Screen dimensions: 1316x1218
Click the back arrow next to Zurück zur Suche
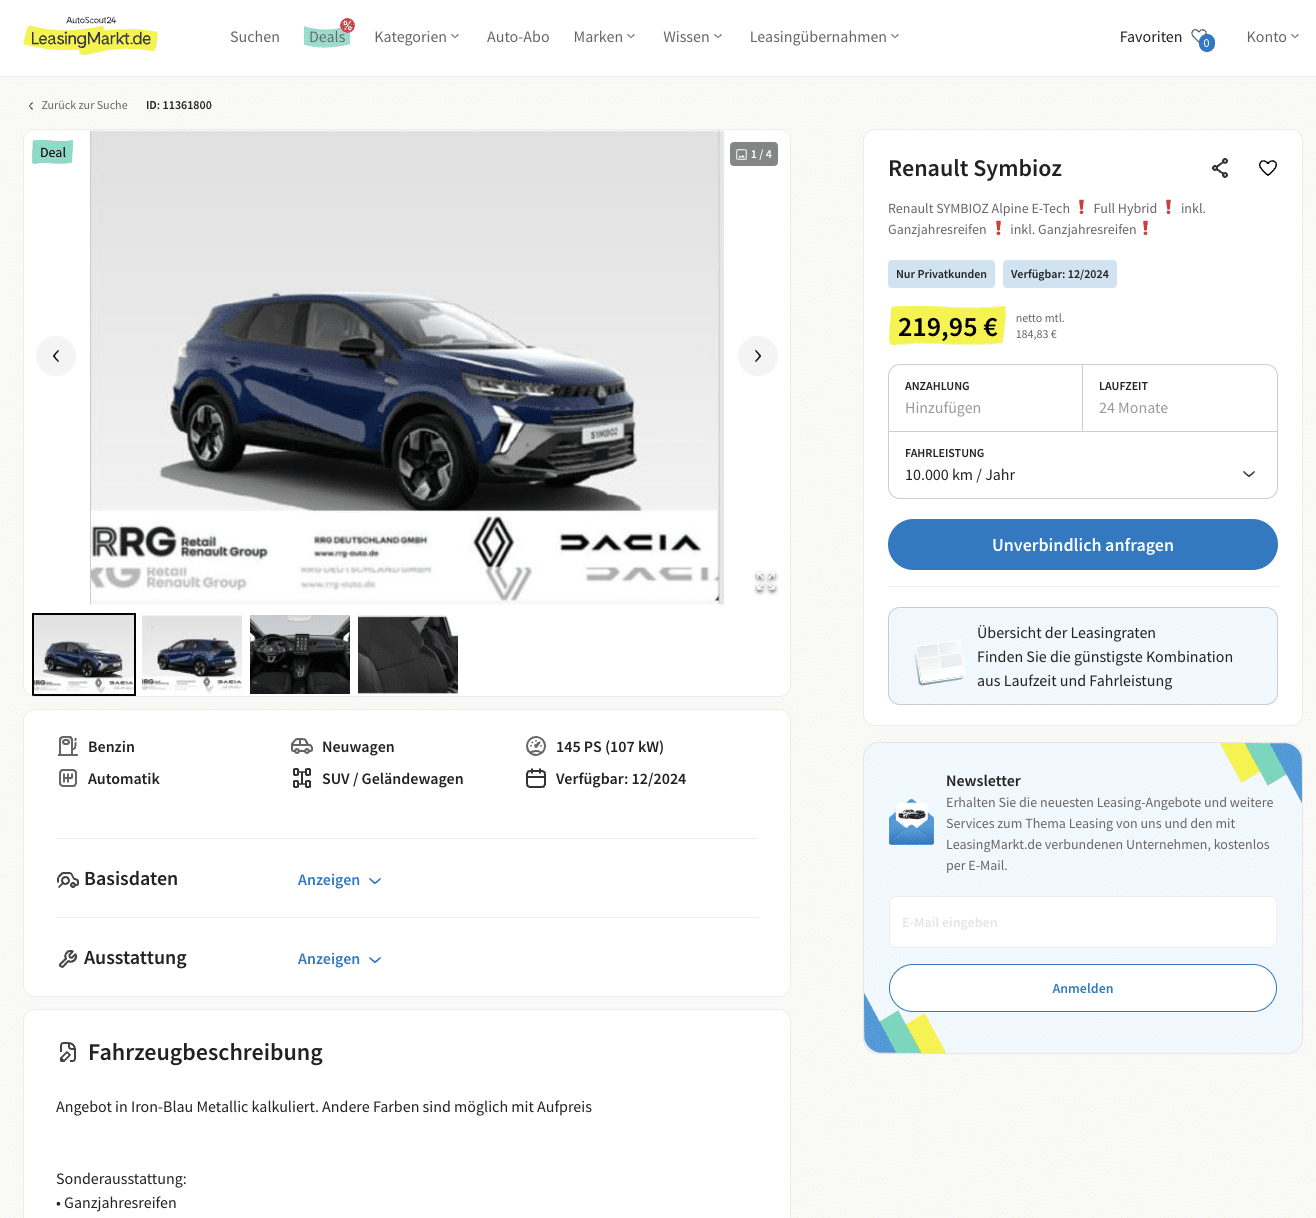[31, 105]
